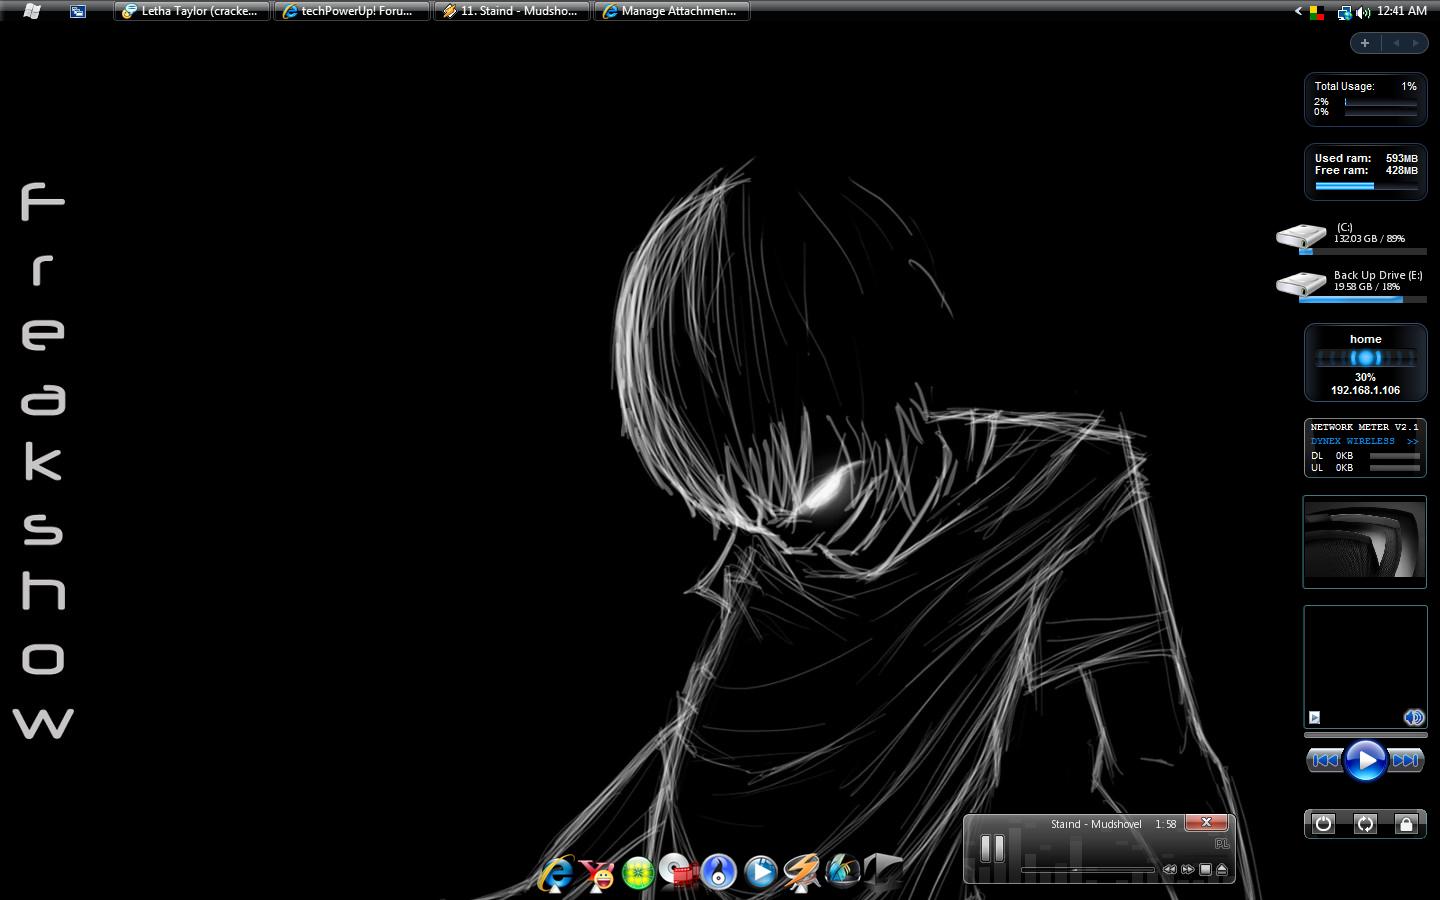The height and width of the screenshot is (900, 1440).
Task: Toggle mute speaker in media gadget
Action: [1413, 717]
